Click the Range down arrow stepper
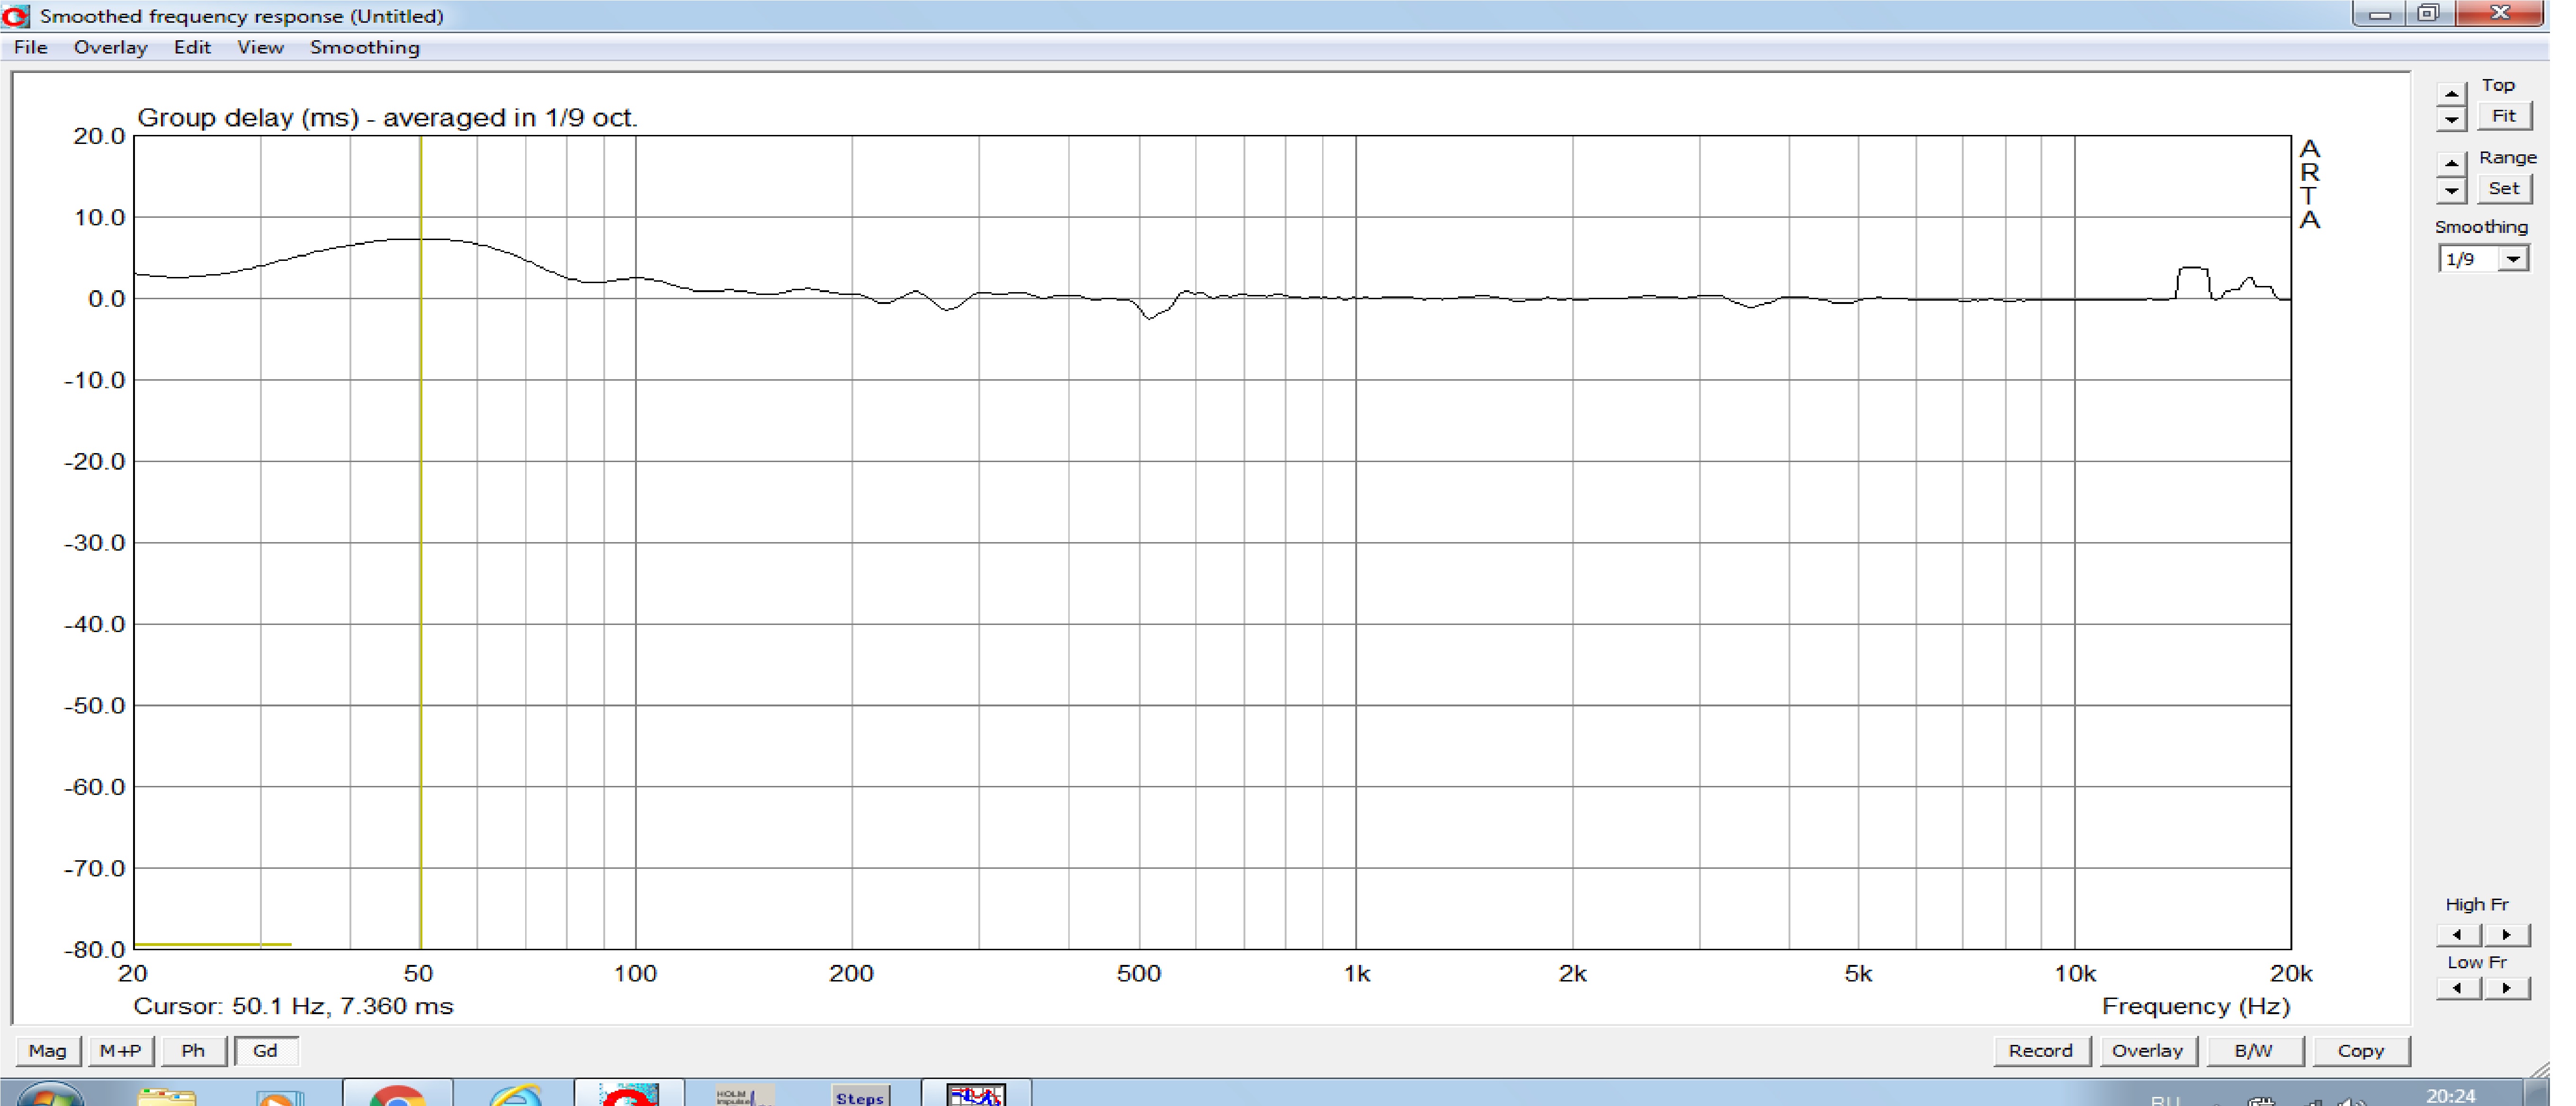 pos(2451,190)
